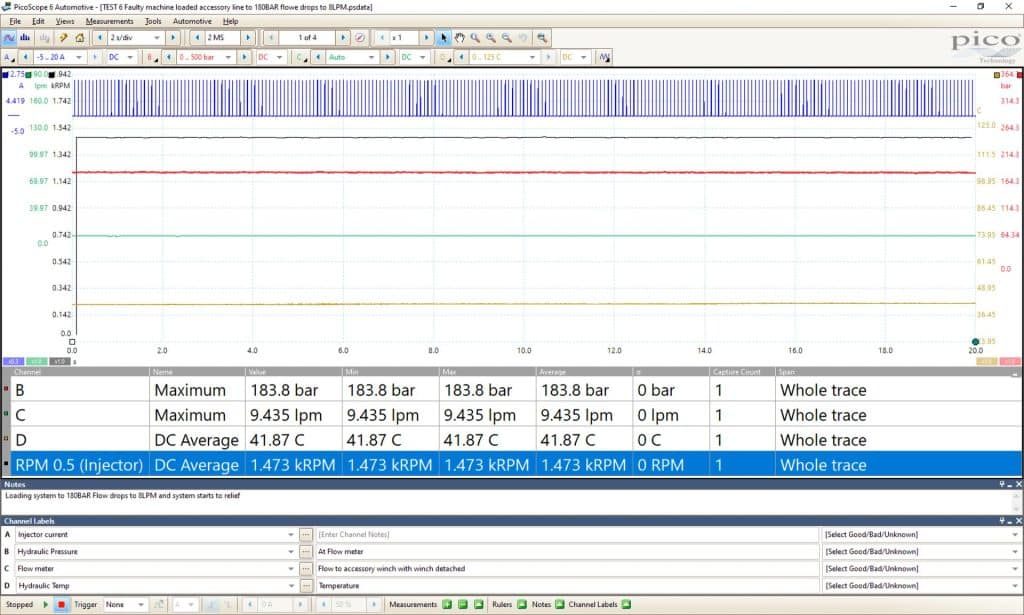Select the hand pan tool

click(459, 38)
